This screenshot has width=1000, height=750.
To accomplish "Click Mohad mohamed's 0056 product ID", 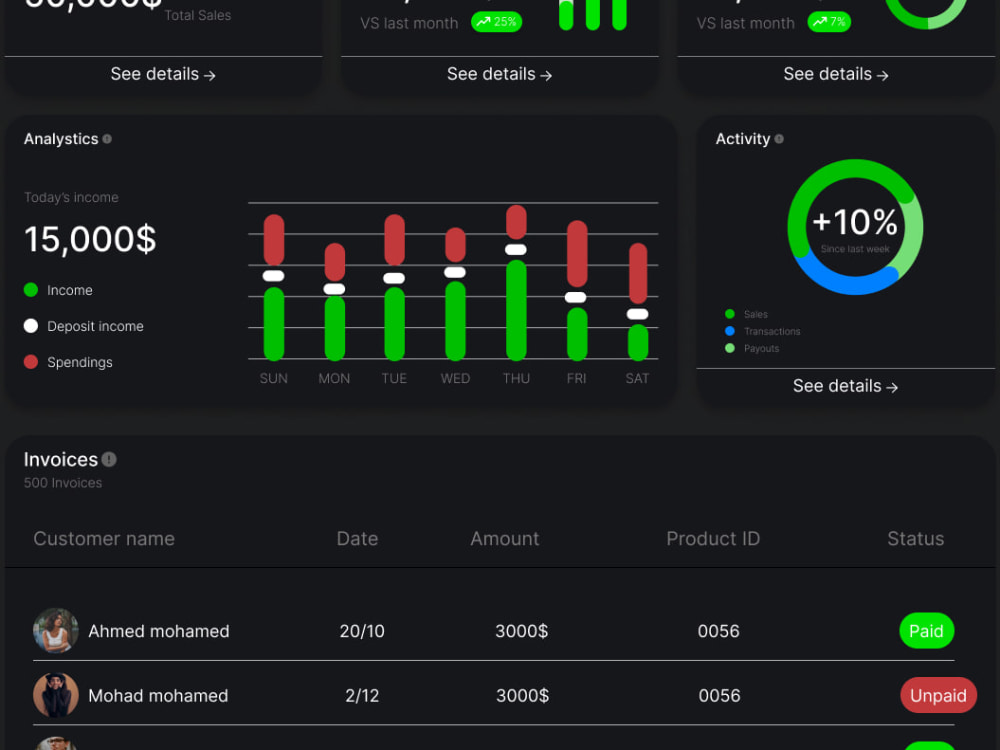I will 719,696.
